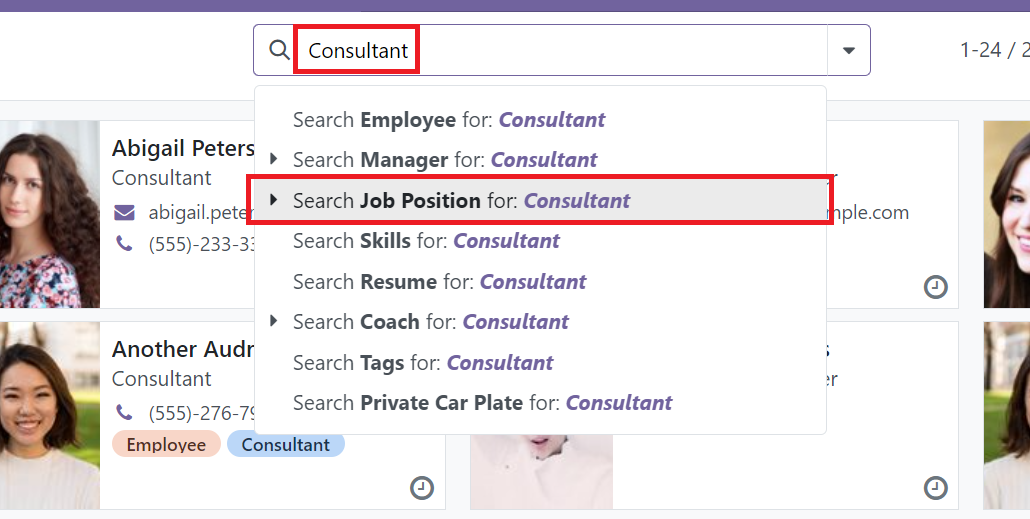Open Abigail Peterson's employee photo
This screenshot has width=1030, height=519.
[49, 214]
